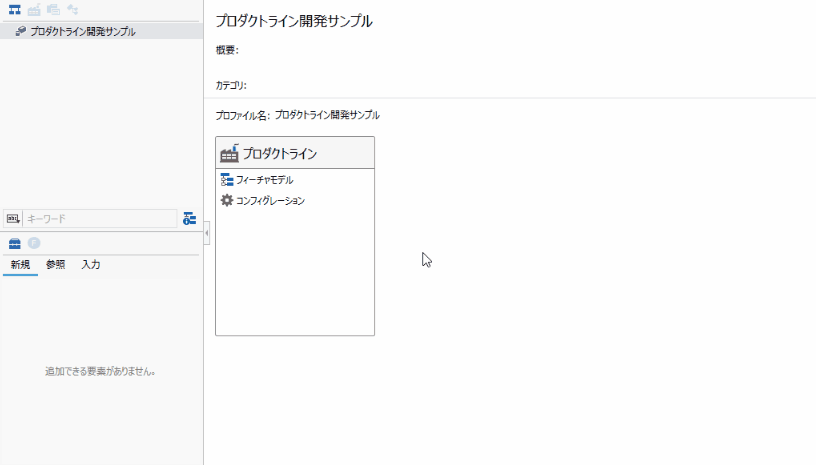Open the コンフィグレーション item
The height and width of the screenshot is (465, 816).
coord(270,201)
